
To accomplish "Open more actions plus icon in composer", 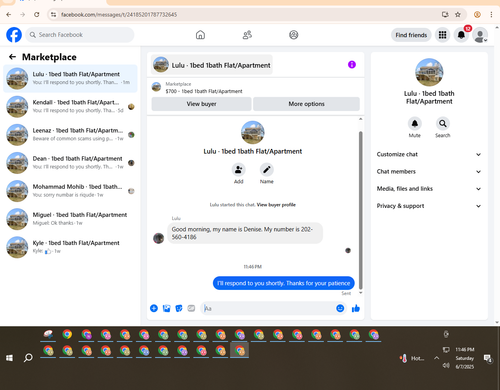I will pos(154,308).
